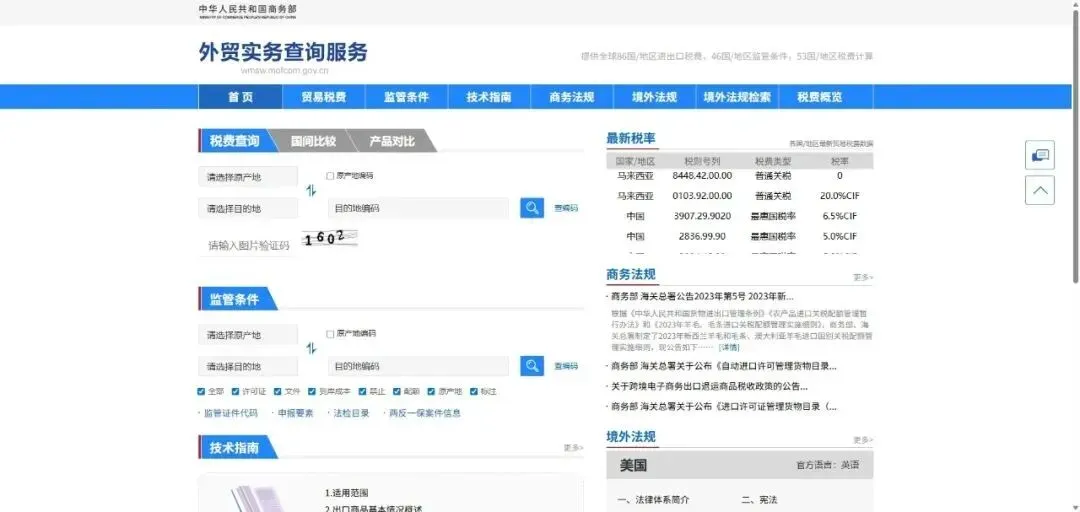Open 跨境电子商务出口退运商品税收政策 notice
Screen dimensions: 1080x512
[x=709, y=387]
